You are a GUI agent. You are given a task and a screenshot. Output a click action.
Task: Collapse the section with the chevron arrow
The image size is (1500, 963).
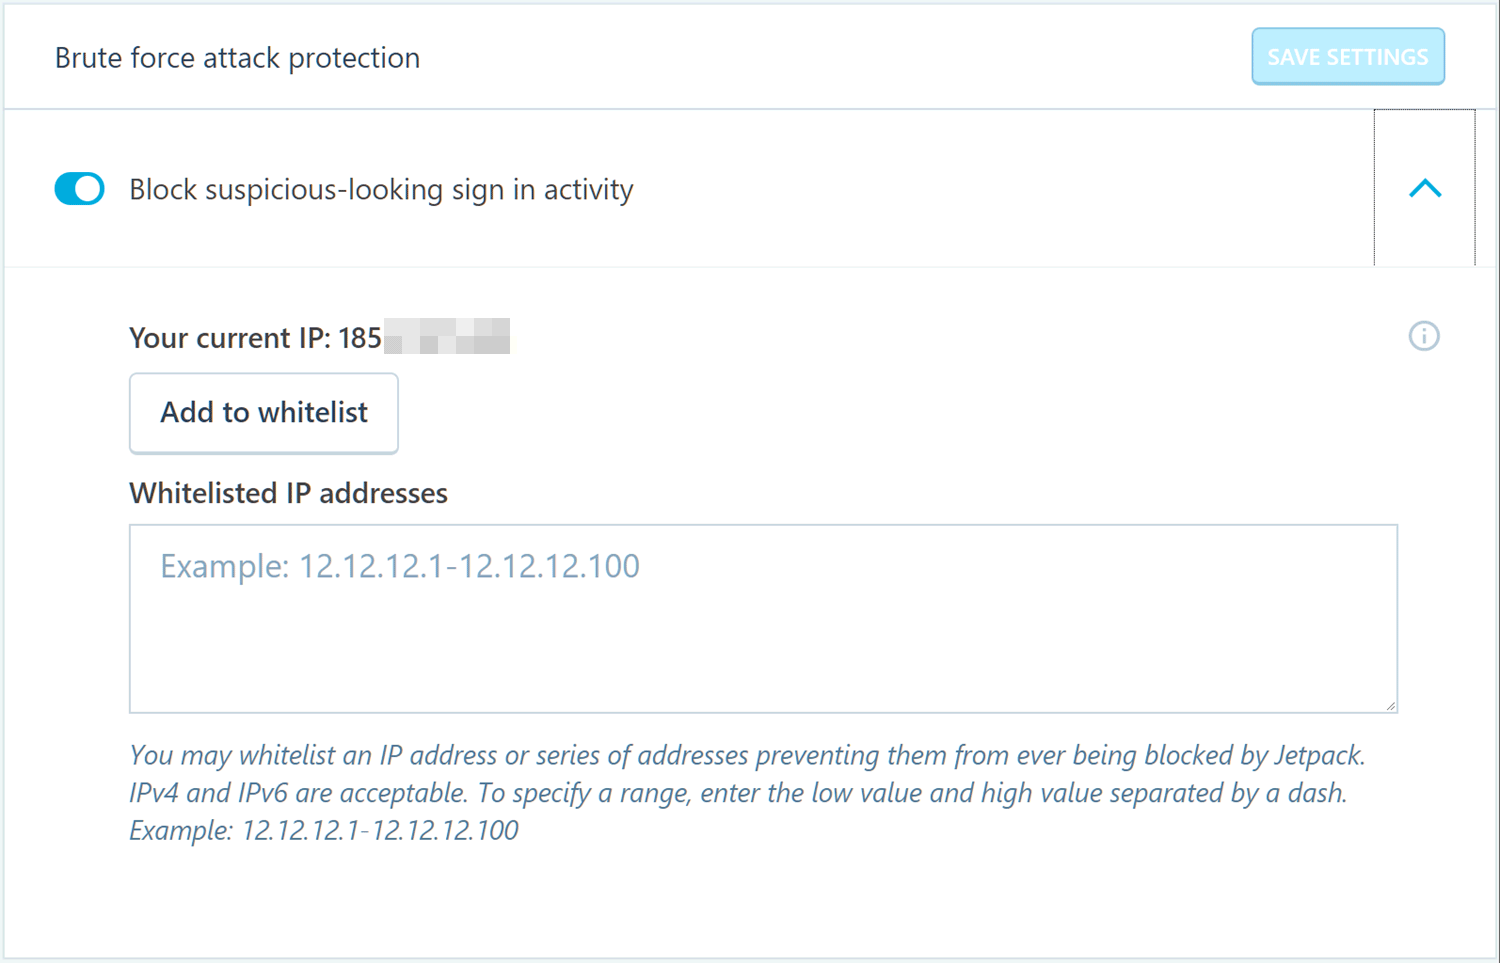(1425, 188)
